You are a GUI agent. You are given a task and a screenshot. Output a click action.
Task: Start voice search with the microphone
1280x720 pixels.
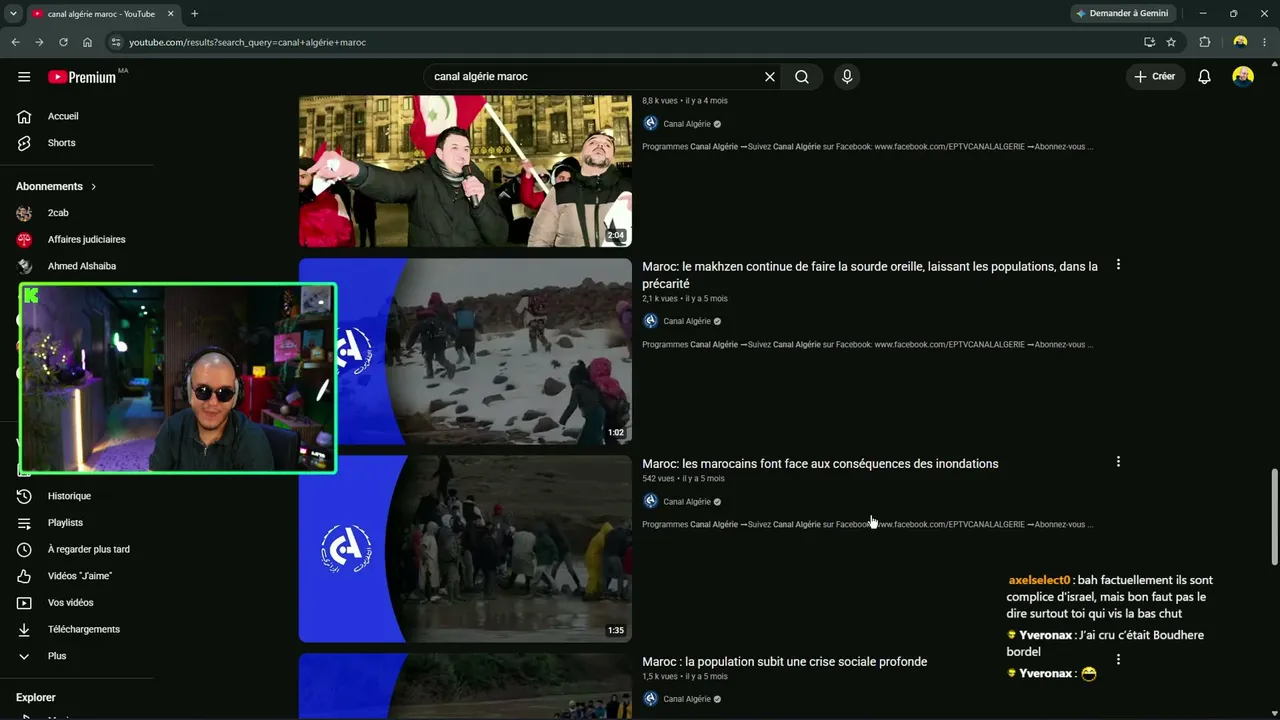click(847, 77)
